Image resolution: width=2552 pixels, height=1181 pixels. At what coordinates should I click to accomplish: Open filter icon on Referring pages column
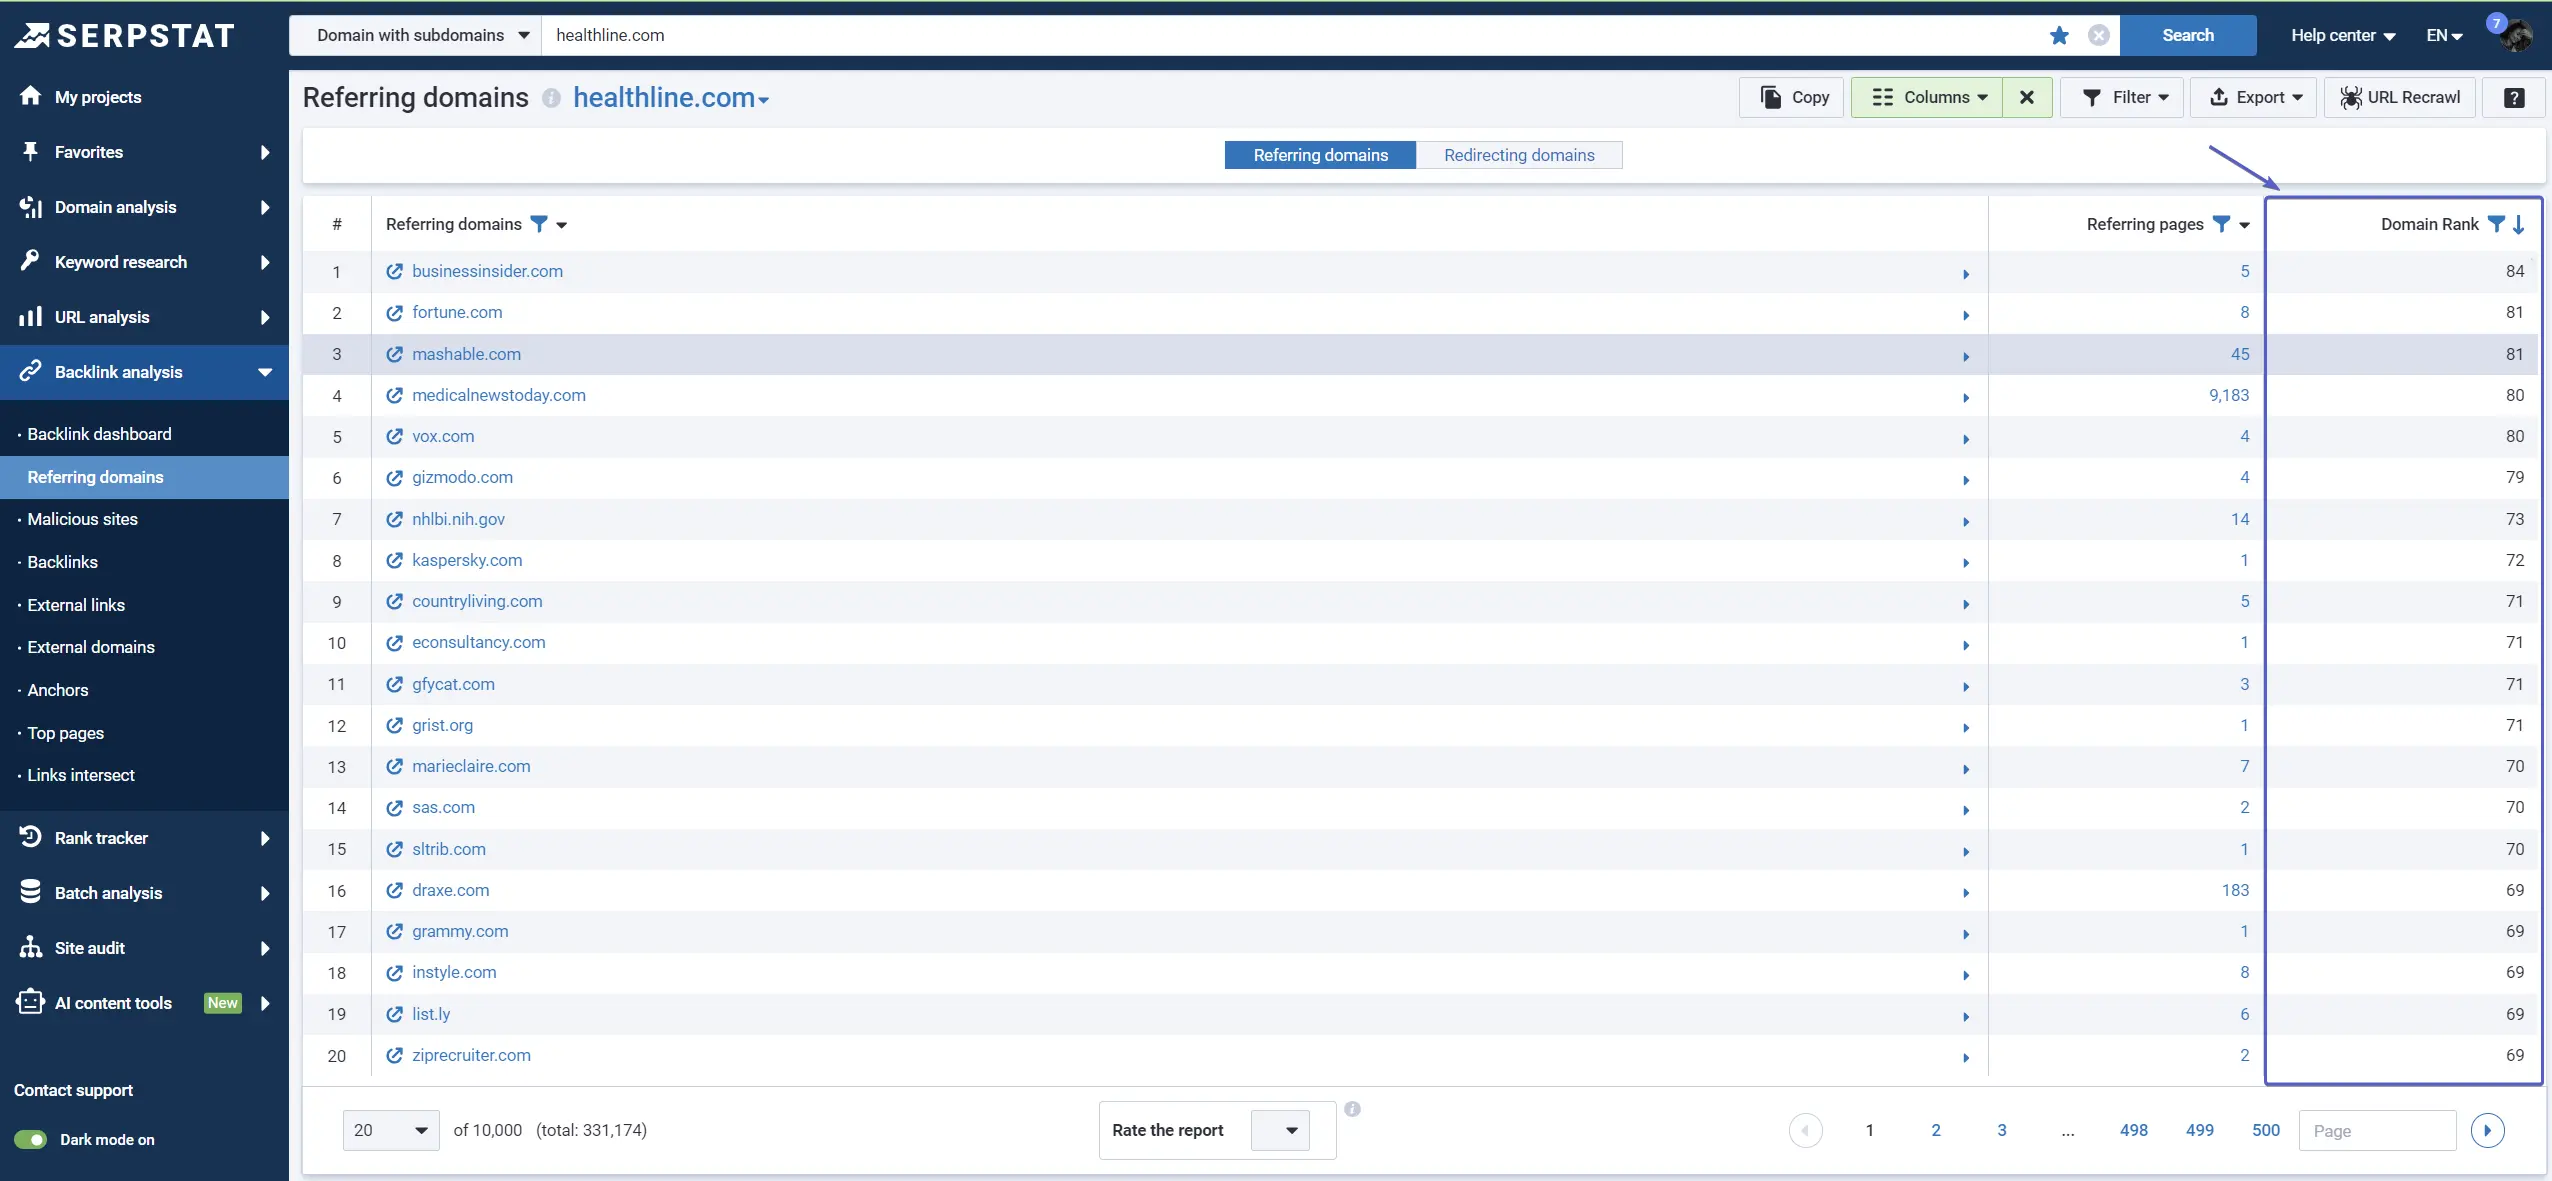pos(2221,225)
